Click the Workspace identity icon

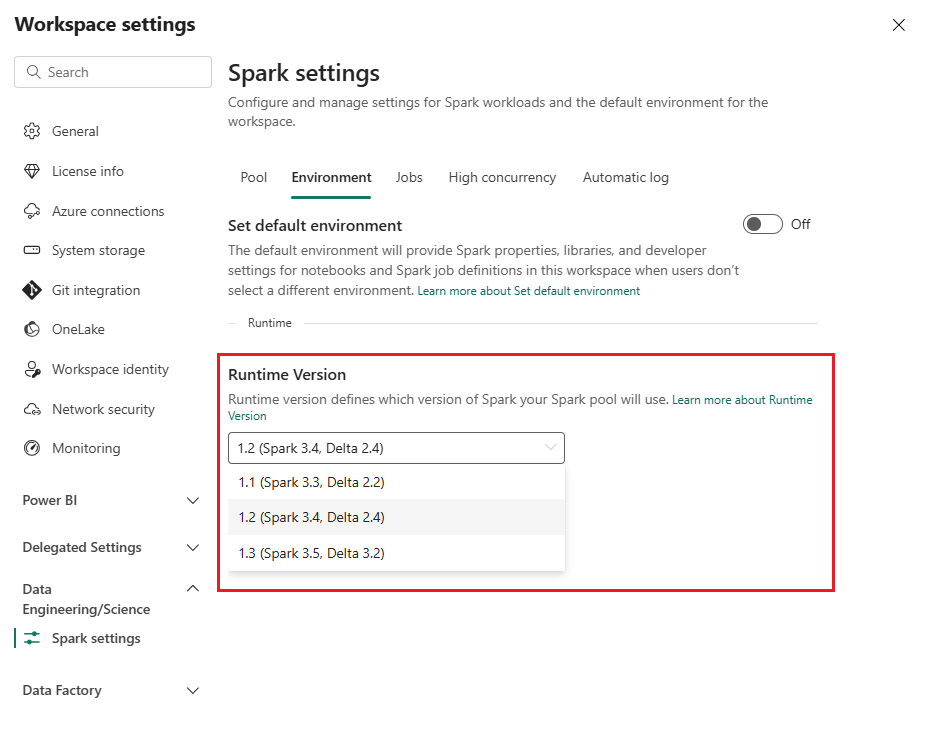pyautogui.click(x=32, y=369)
